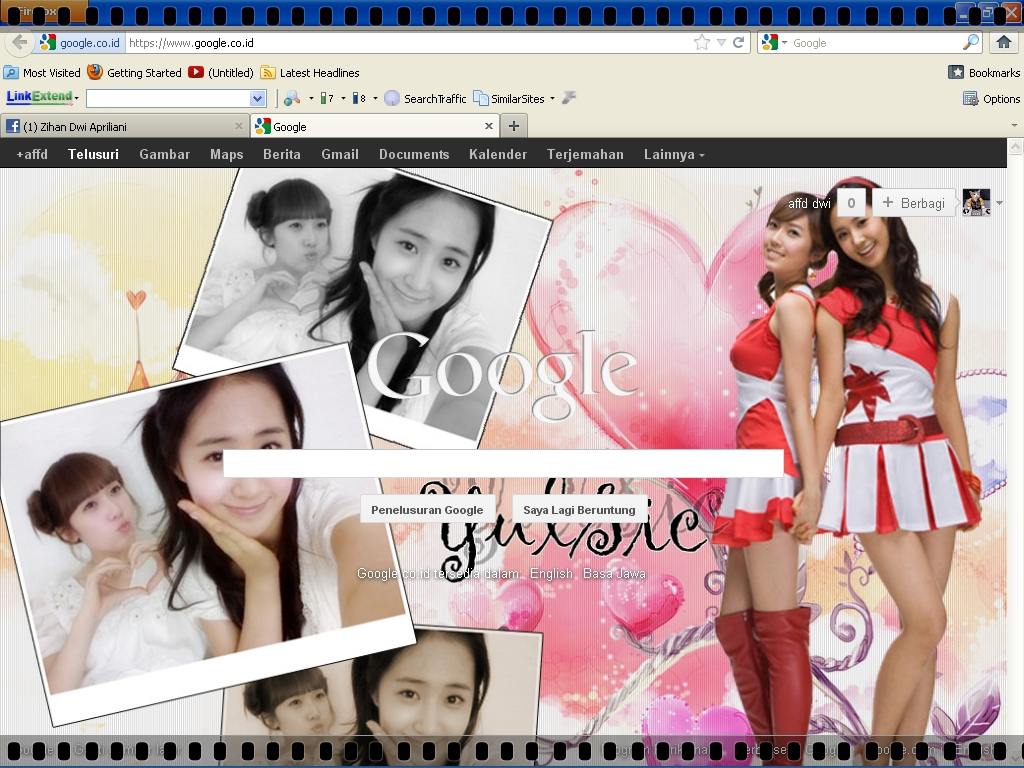Click the blue rank indicator showing 8
This screenshot has height=768, width=1024.
[x=359, y=99]
